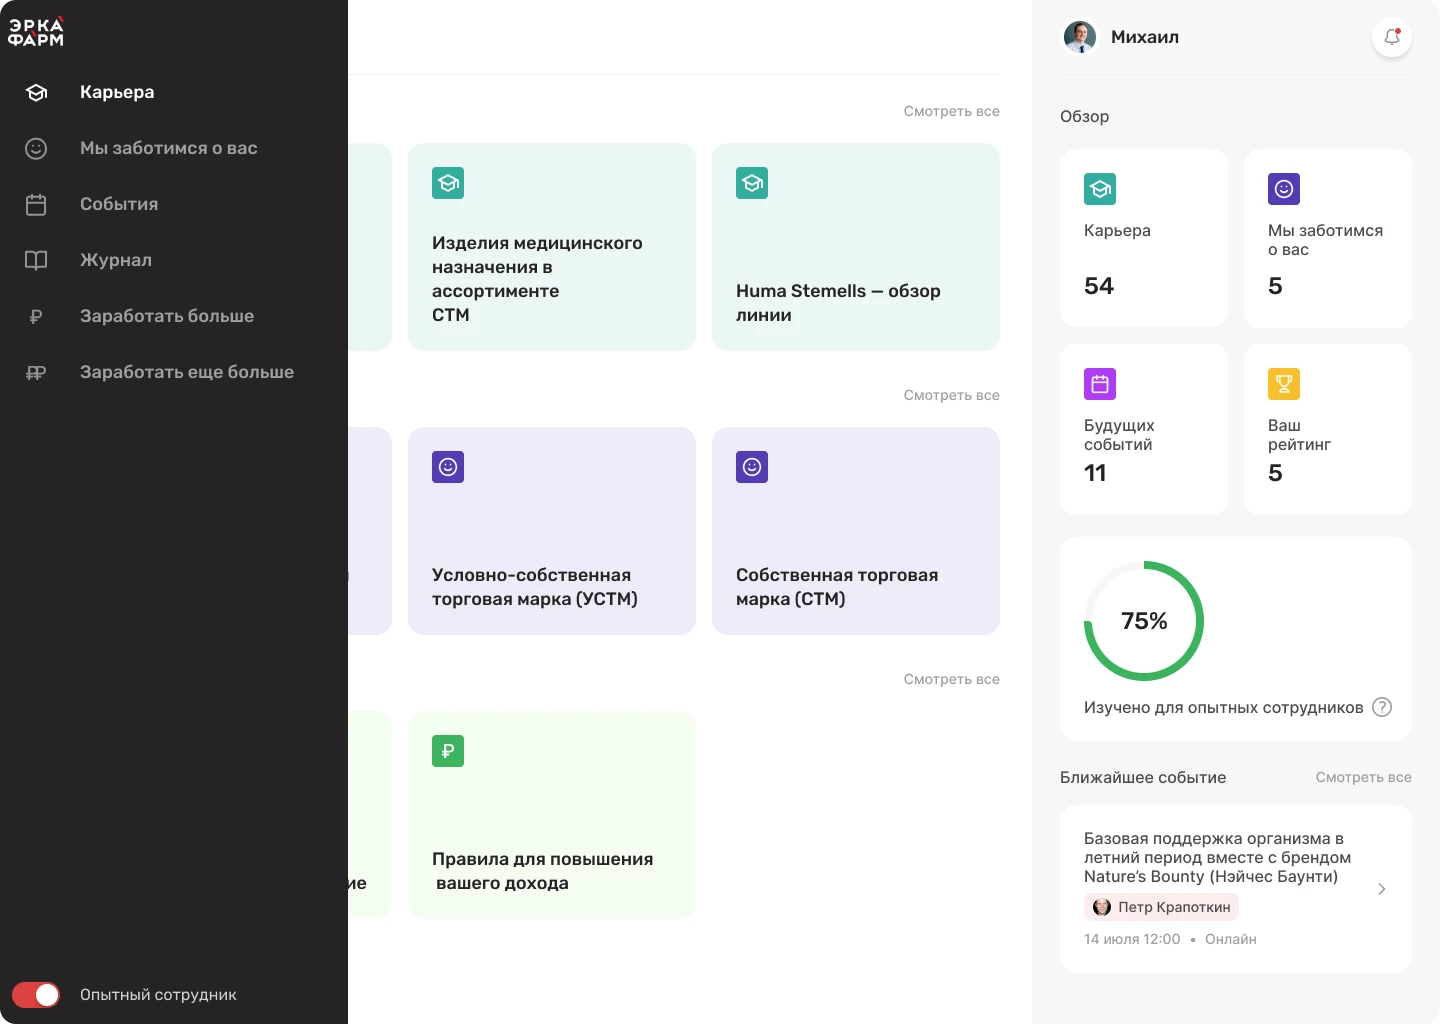Open the Журнал section

pyautogui.click(x=116, y=260)
